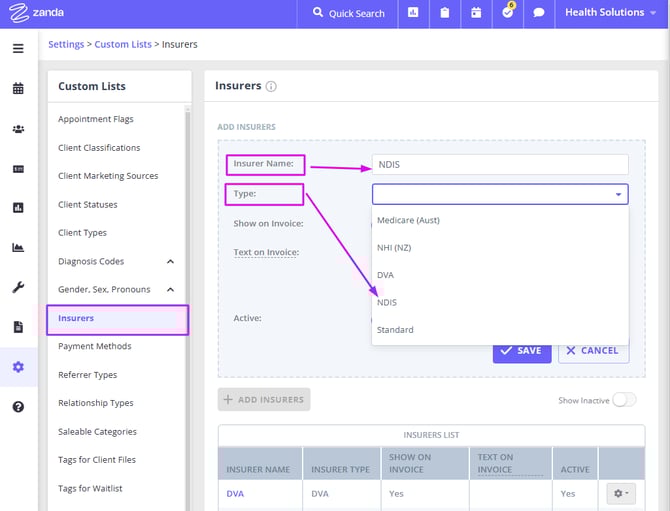The height and width of the screenshot is (511, 670).
Task: Open the chat messages icon in header
Action: click(538, 13)
